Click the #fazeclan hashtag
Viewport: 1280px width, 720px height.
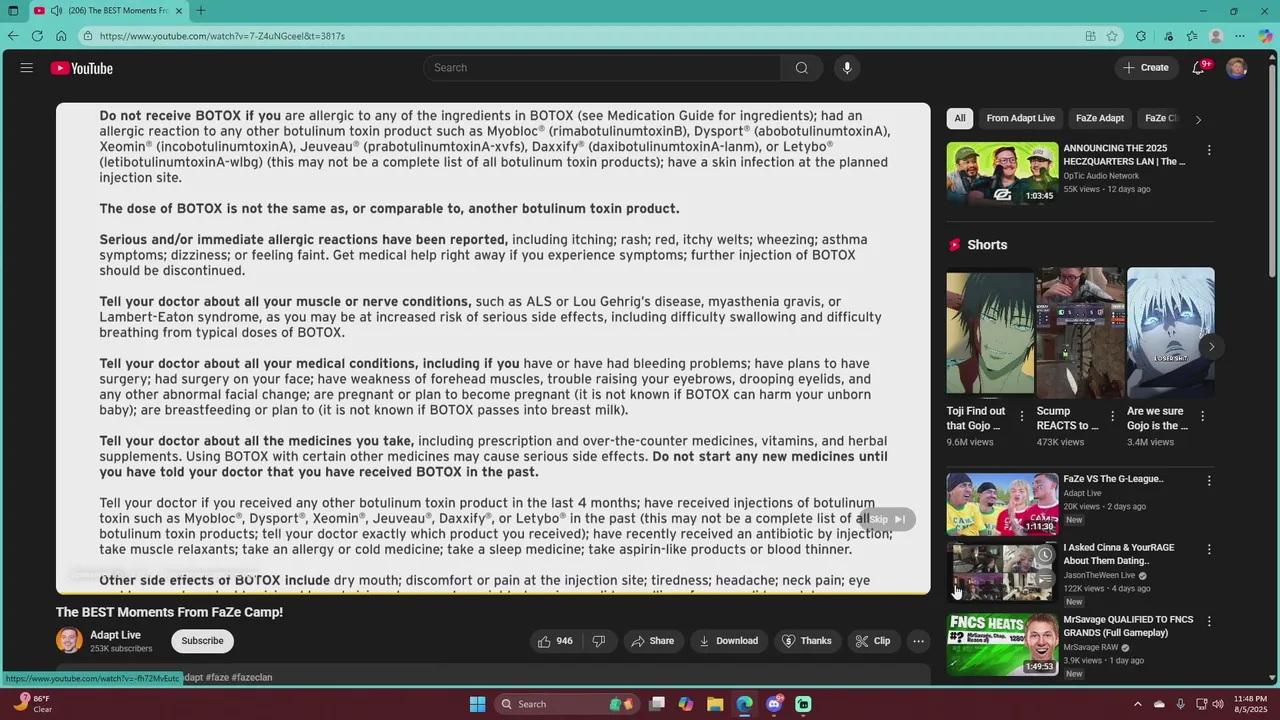click(x=251, y=678)
